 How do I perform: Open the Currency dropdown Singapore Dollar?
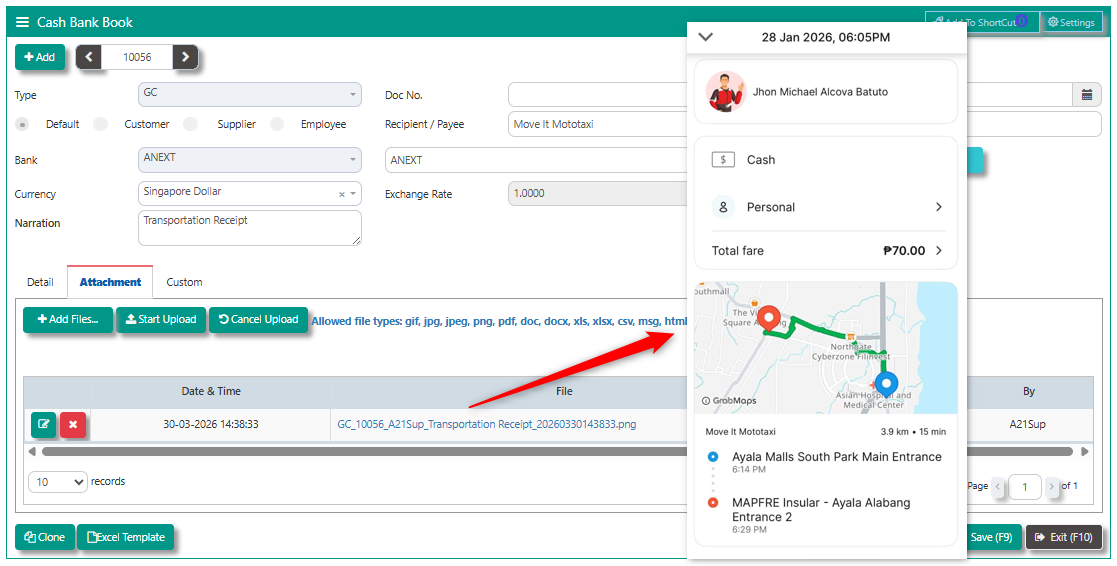click(249, 193)
